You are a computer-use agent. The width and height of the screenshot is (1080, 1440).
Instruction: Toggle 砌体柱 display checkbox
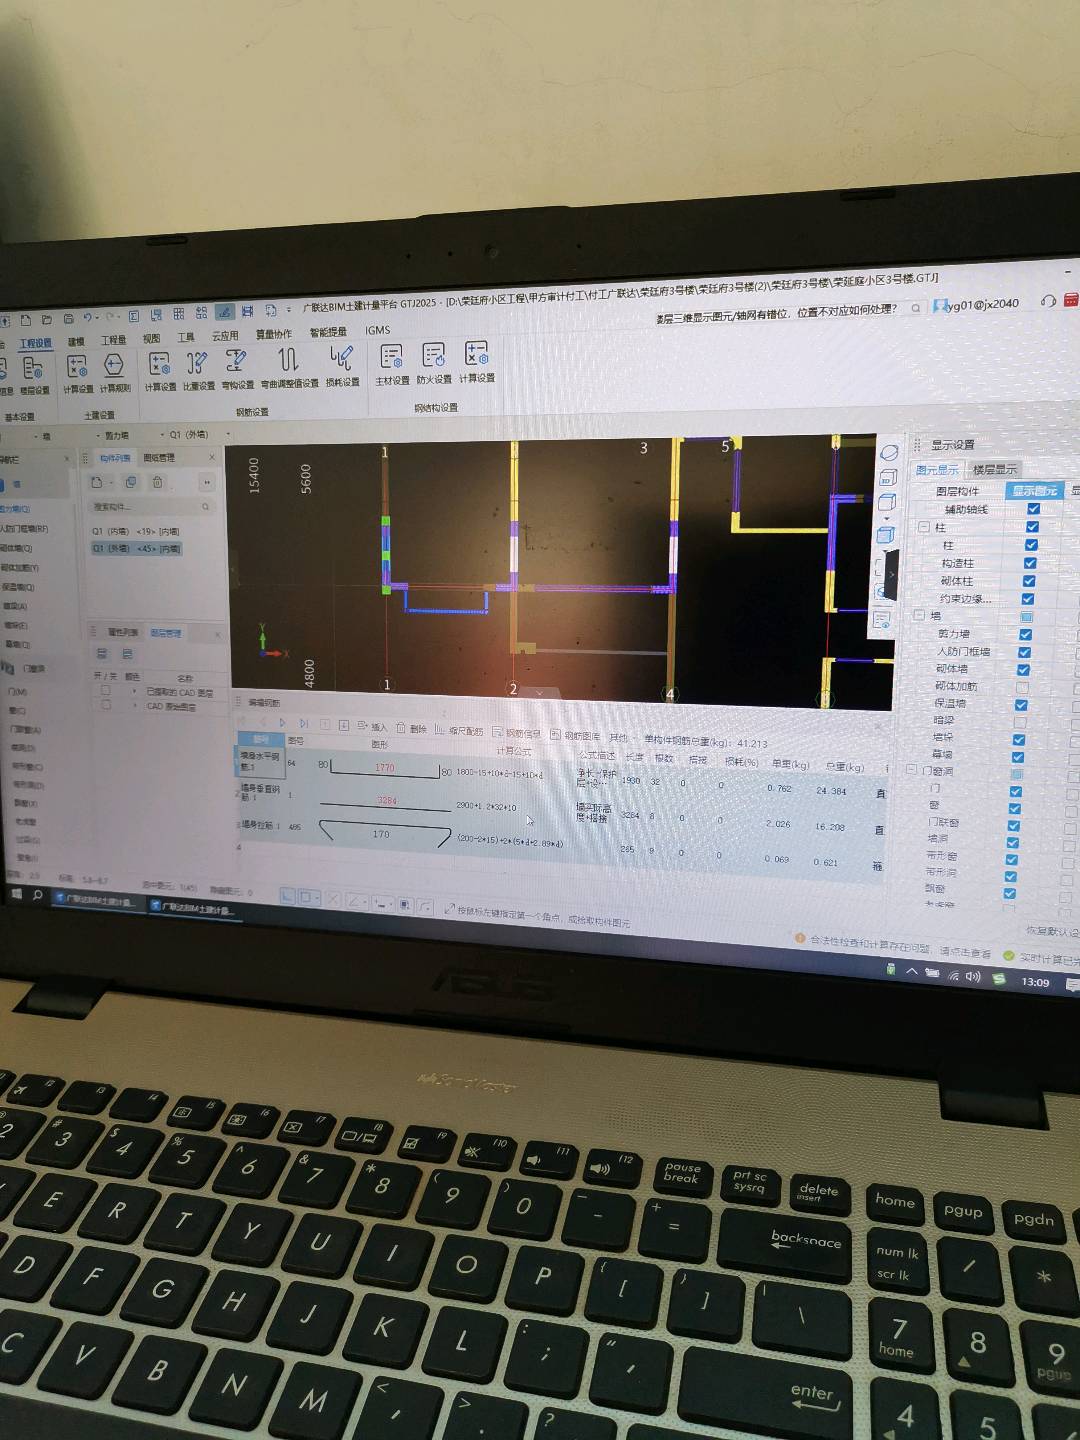1030,581
